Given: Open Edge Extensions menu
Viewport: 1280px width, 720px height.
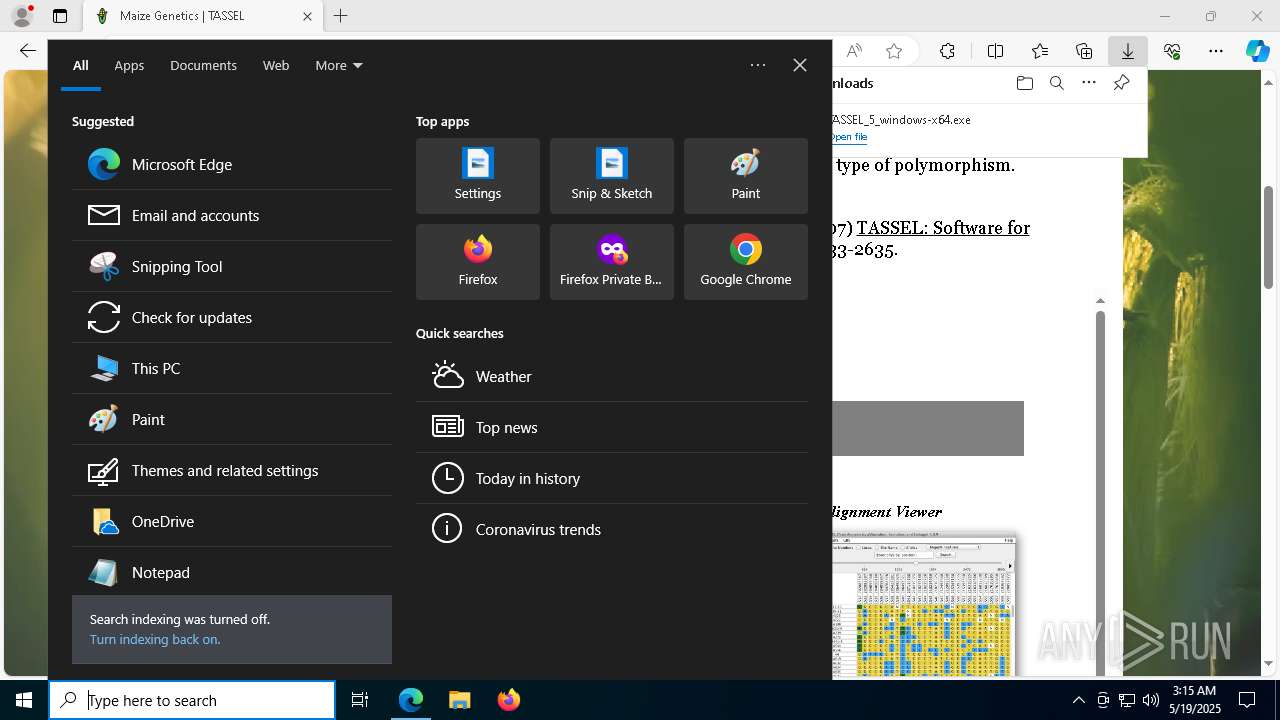Looking at the screenshot, I should pos(947,51).
